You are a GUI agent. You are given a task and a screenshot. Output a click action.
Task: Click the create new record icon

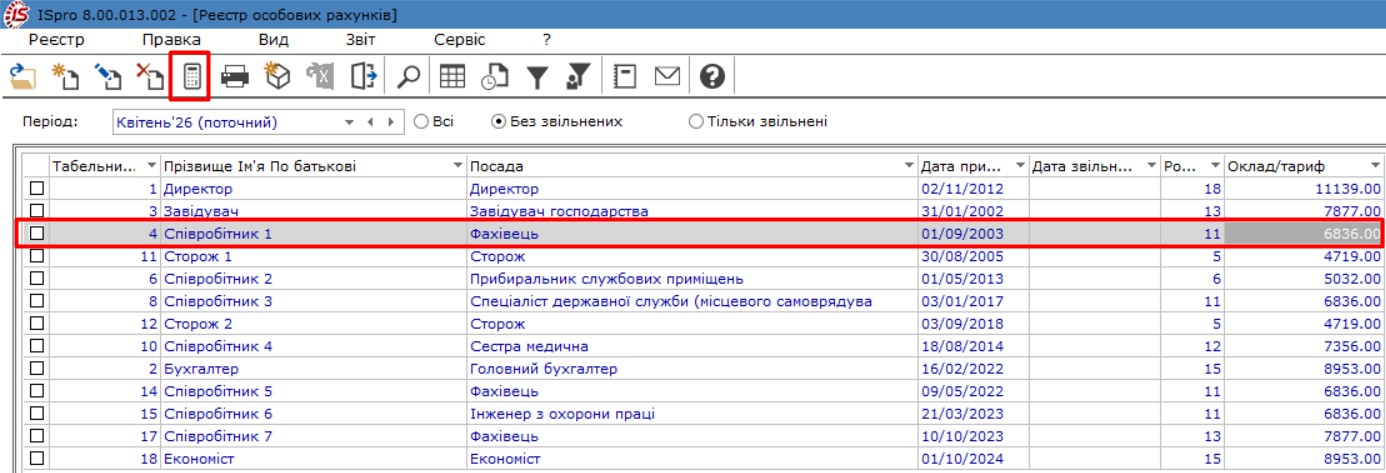(65, 77)
